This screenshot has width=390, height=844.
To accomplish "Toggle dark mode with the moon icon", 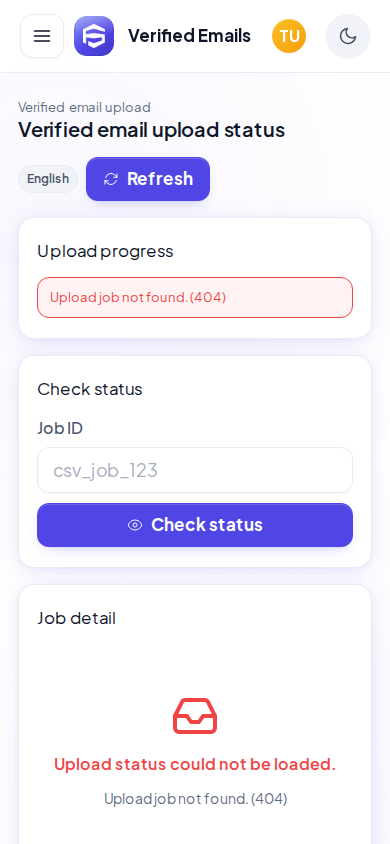I will tap(348, 36).
